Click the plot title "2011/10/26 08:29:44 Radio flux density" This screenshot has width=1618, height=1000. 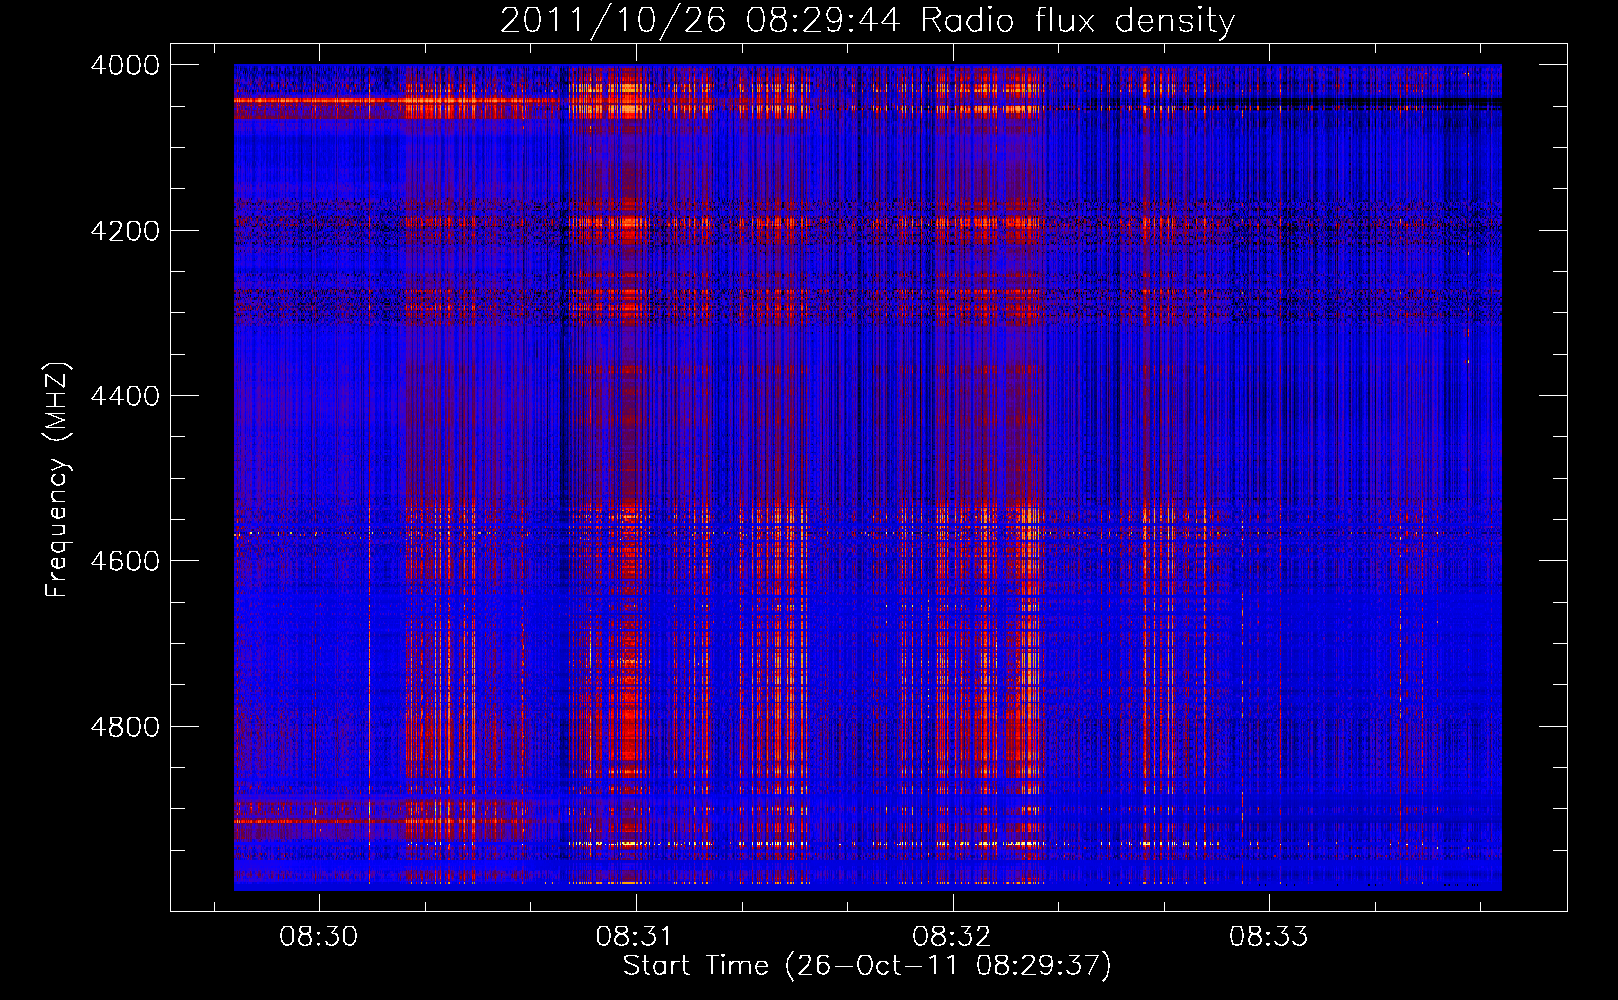click(x=867, y=21)
